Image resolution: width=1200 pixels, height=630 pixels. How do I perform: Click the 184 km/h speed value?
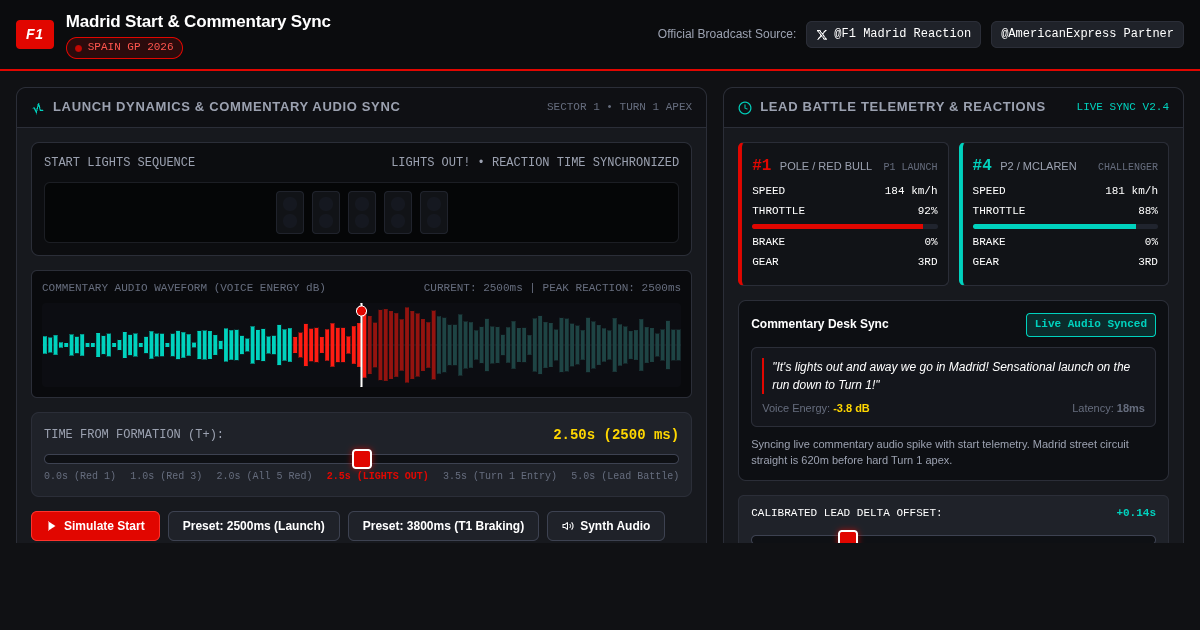(911, 191)
